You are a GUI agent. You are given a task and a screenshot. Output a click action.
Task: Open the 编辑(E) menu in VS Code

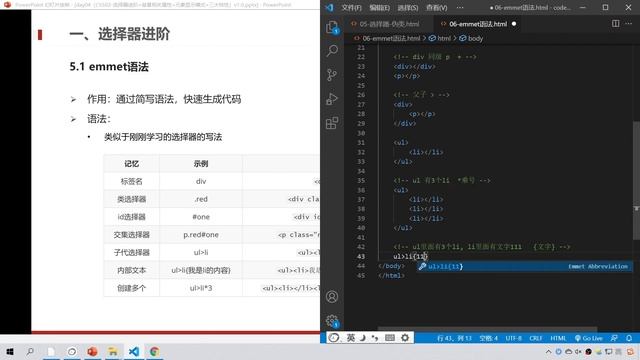coord(380,7)
